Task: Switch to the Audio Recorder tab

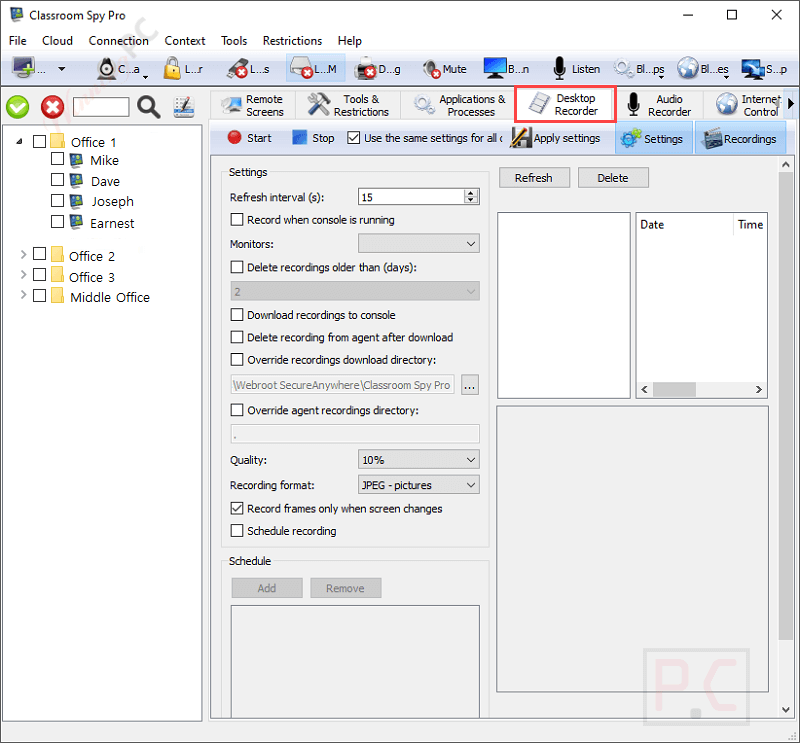Action: [658, 105]
